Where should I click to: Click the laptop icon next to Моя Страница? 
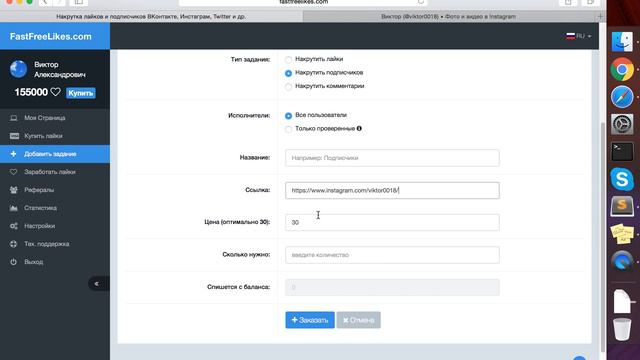click(x=13, y=118)
